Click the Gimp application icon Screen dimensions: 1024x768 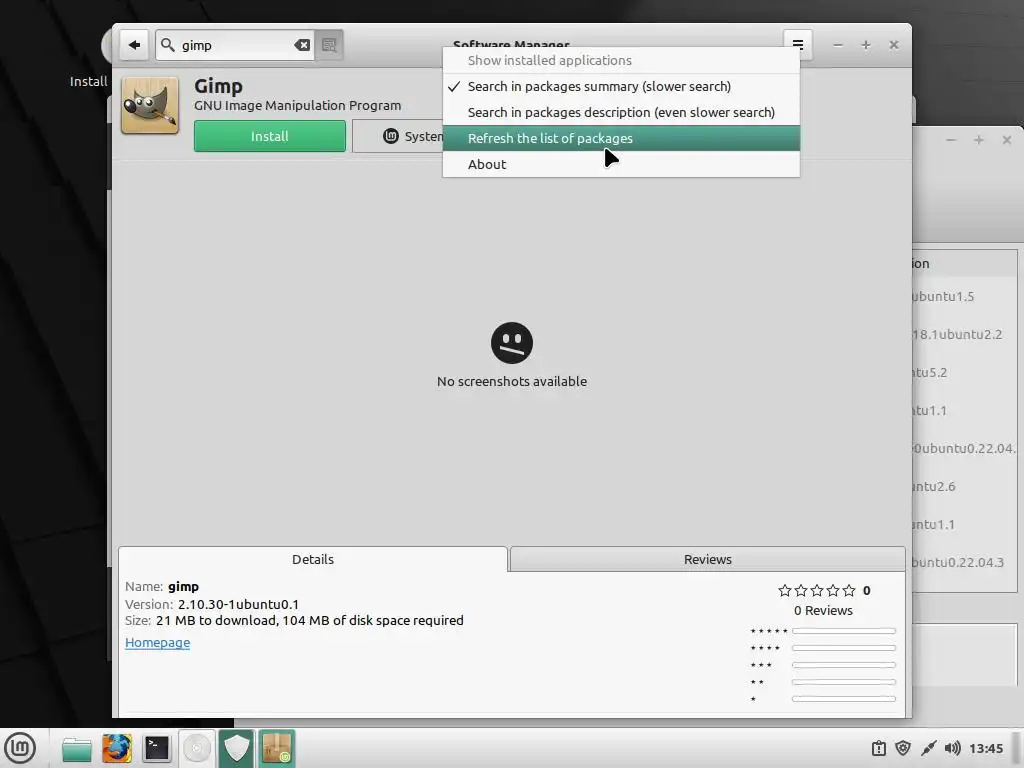pyautogui.click(x=150, y=106)
